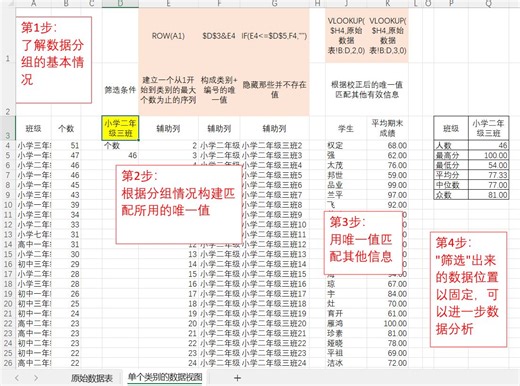Select the 单个类别的数据视图 sheet tab
This screenshot has height=386, width=520.
[x=165, y=377]
